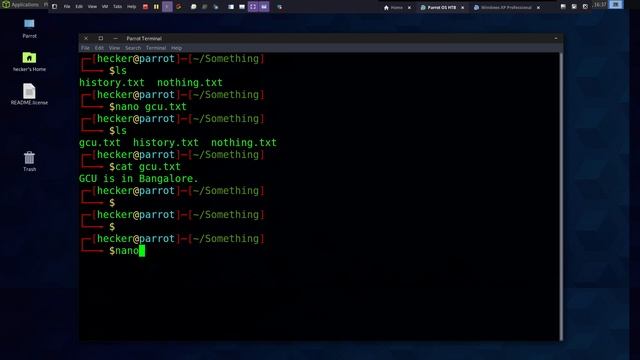Click the unity mode icon beside full screen

pyautogui.click(x=264, y=7)
